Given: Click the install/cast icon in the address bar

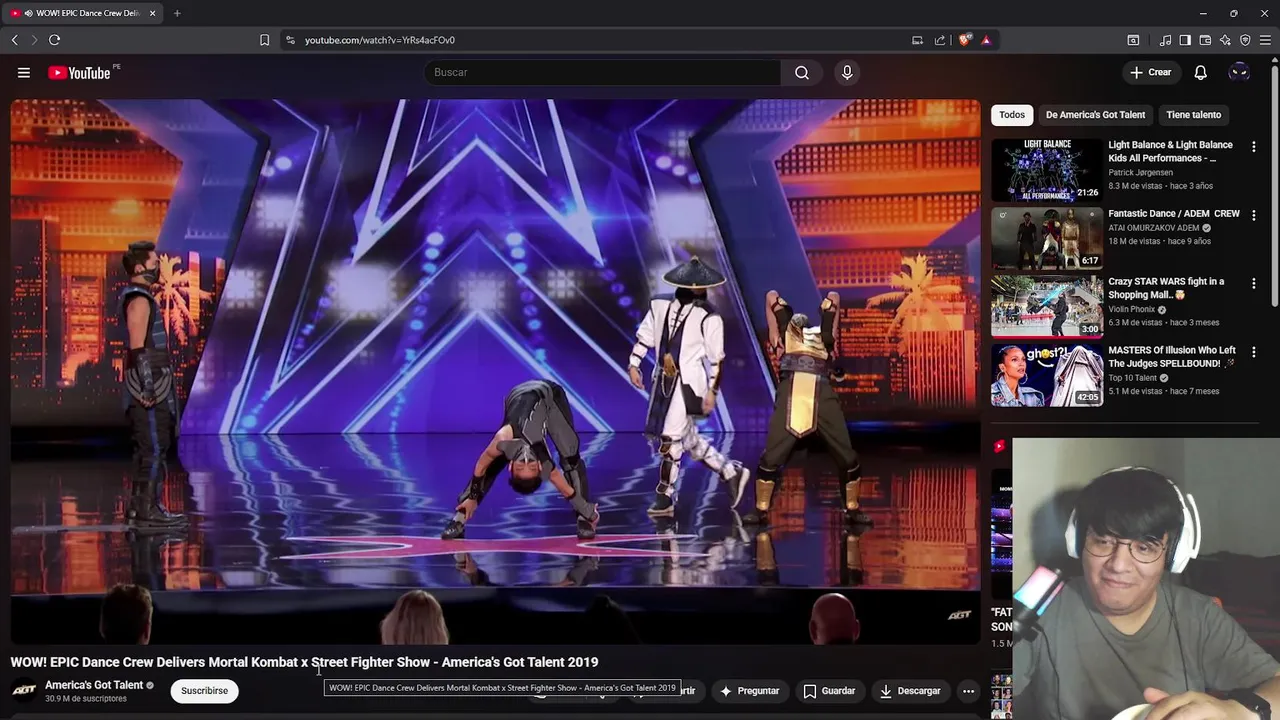Looking at the screenshot, I should [917, 40].
